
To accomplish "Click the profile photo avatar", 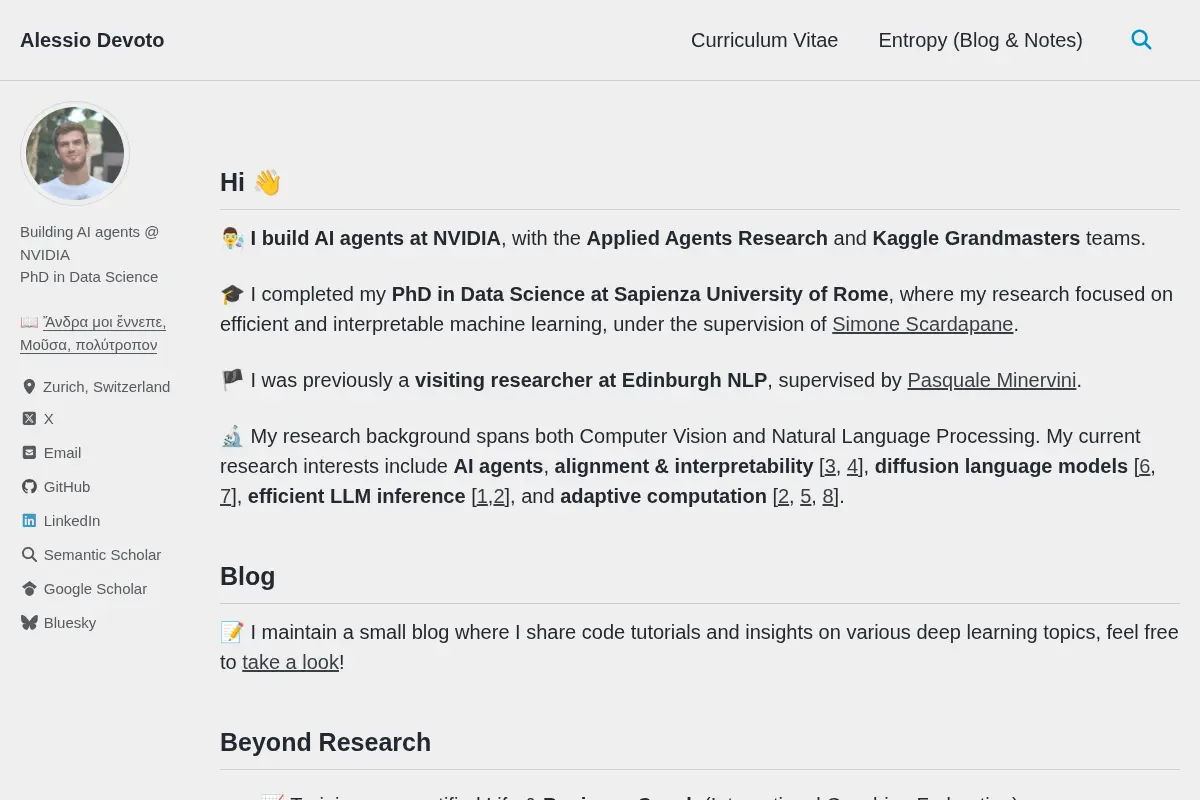I will click(75, 154).
